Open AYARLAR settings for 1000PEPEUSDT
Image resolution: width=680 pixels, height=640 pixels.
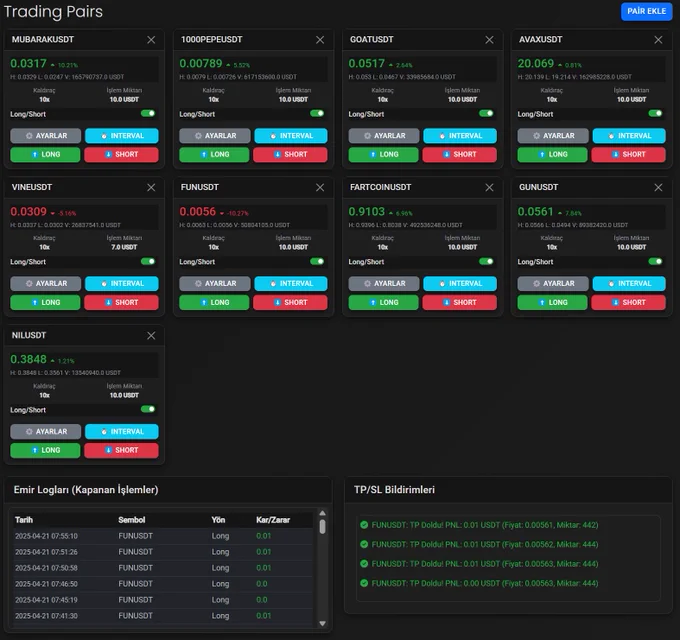click(215, 136)
